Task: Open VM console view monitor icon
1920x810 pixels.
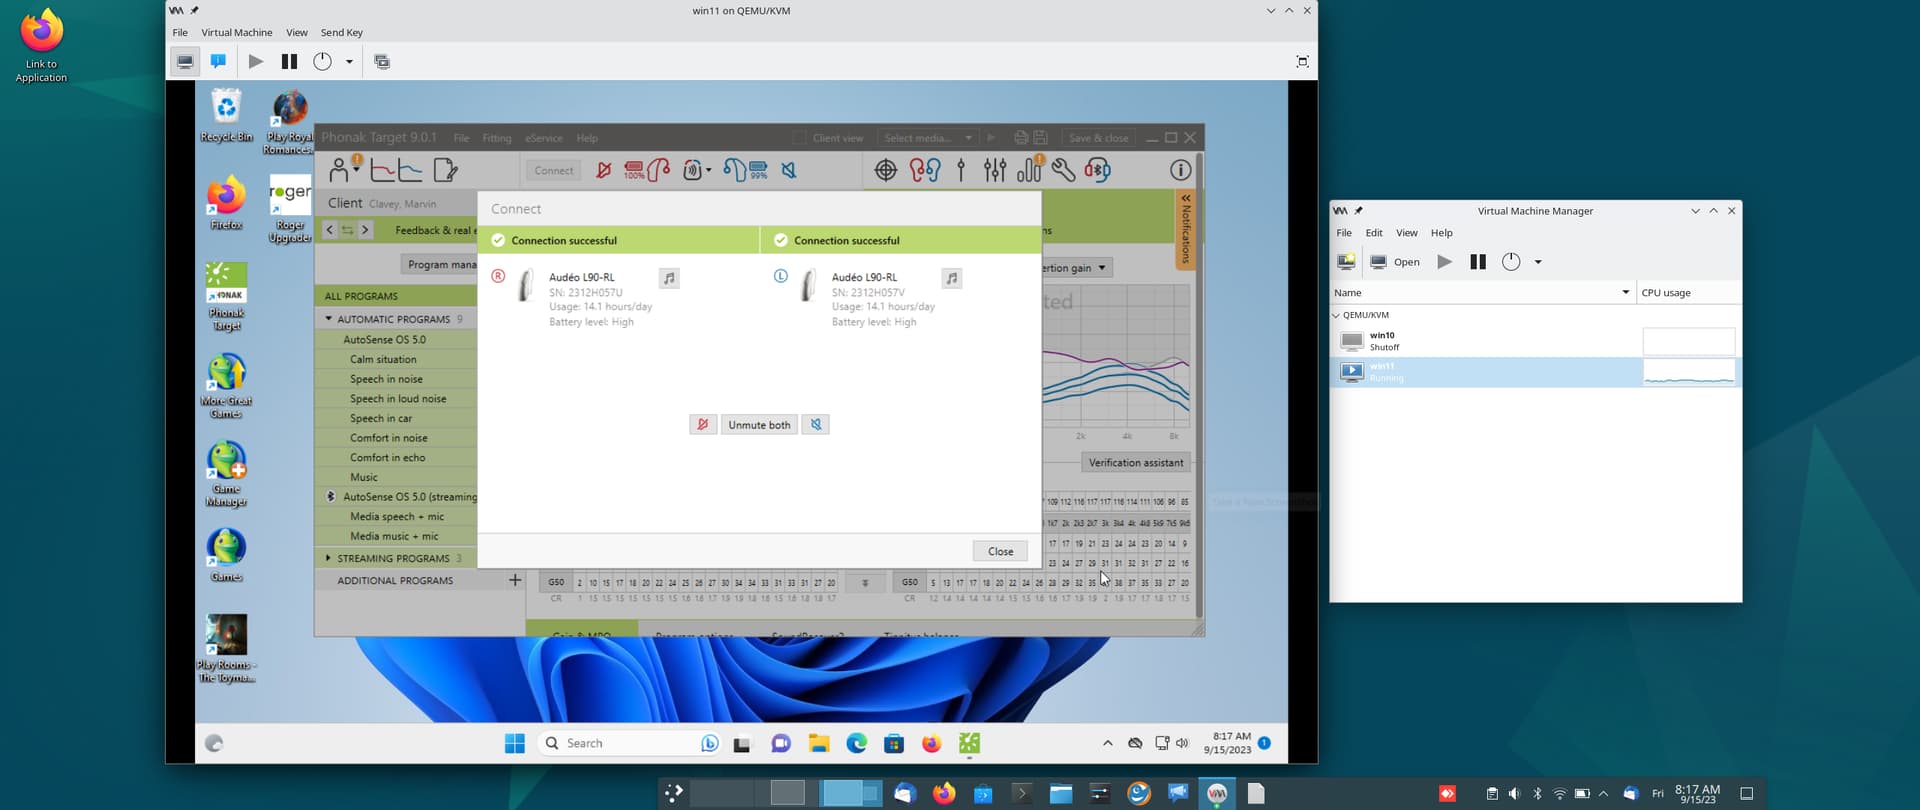Action: click(185, 61)
